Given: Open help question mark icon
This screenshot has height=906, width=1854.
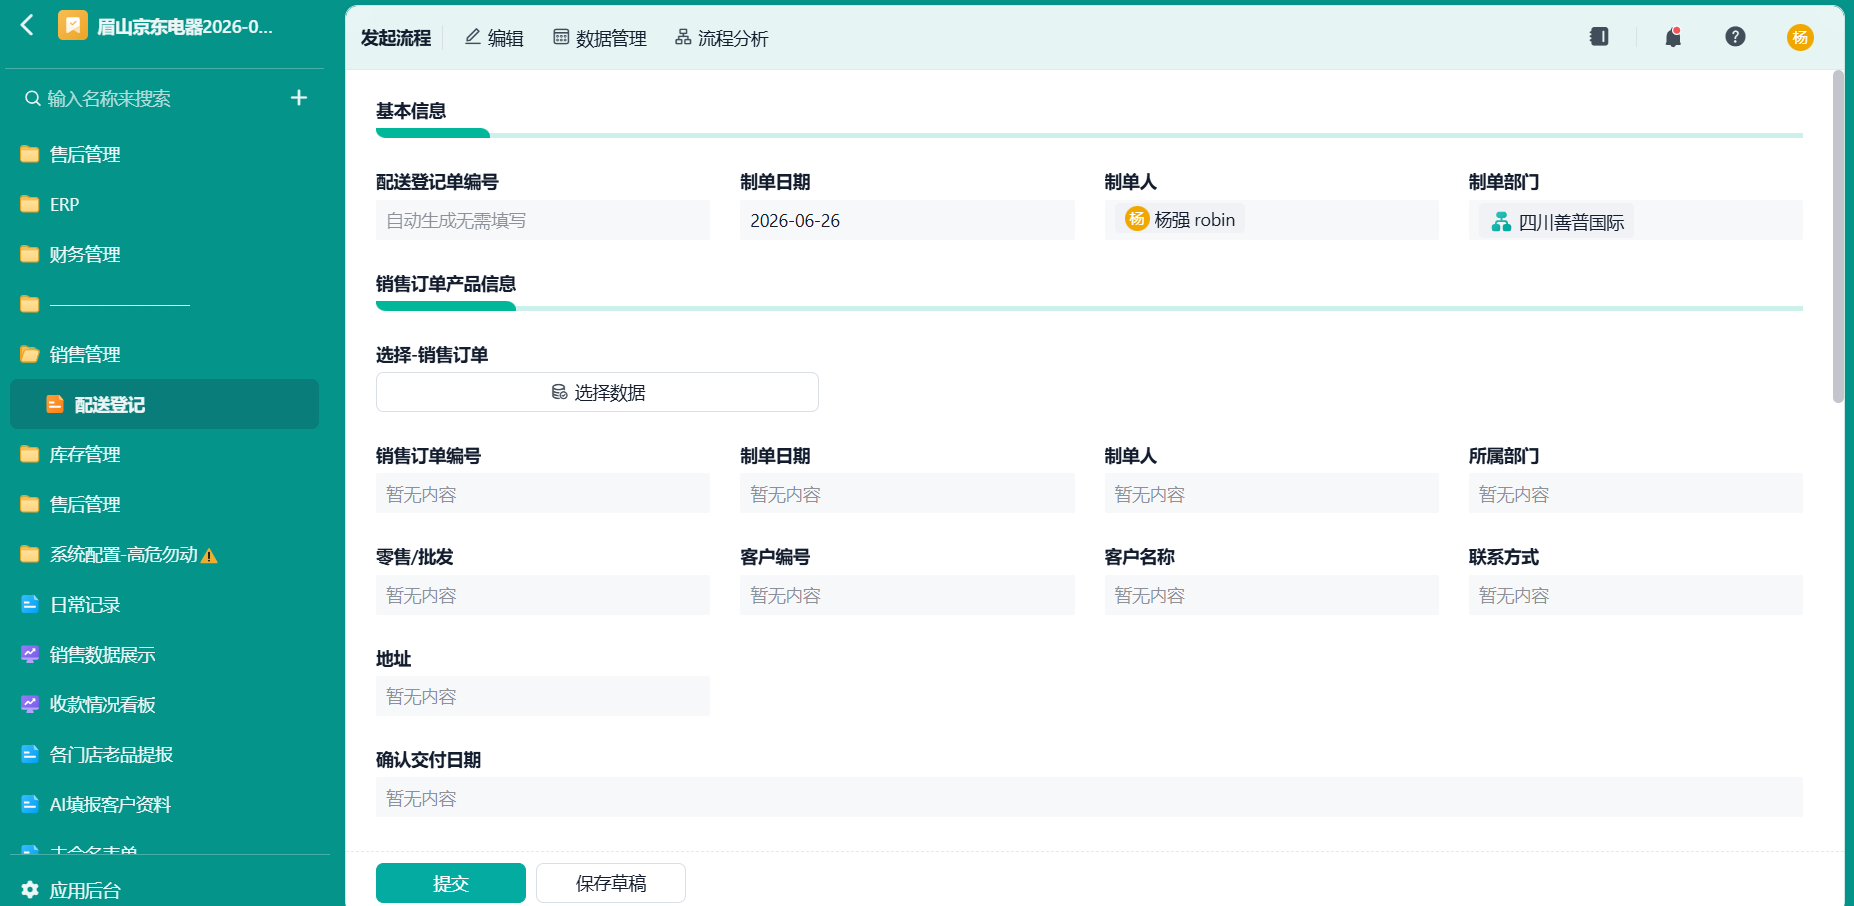Looking at the screenshot, I should [x=1735, y=37].
